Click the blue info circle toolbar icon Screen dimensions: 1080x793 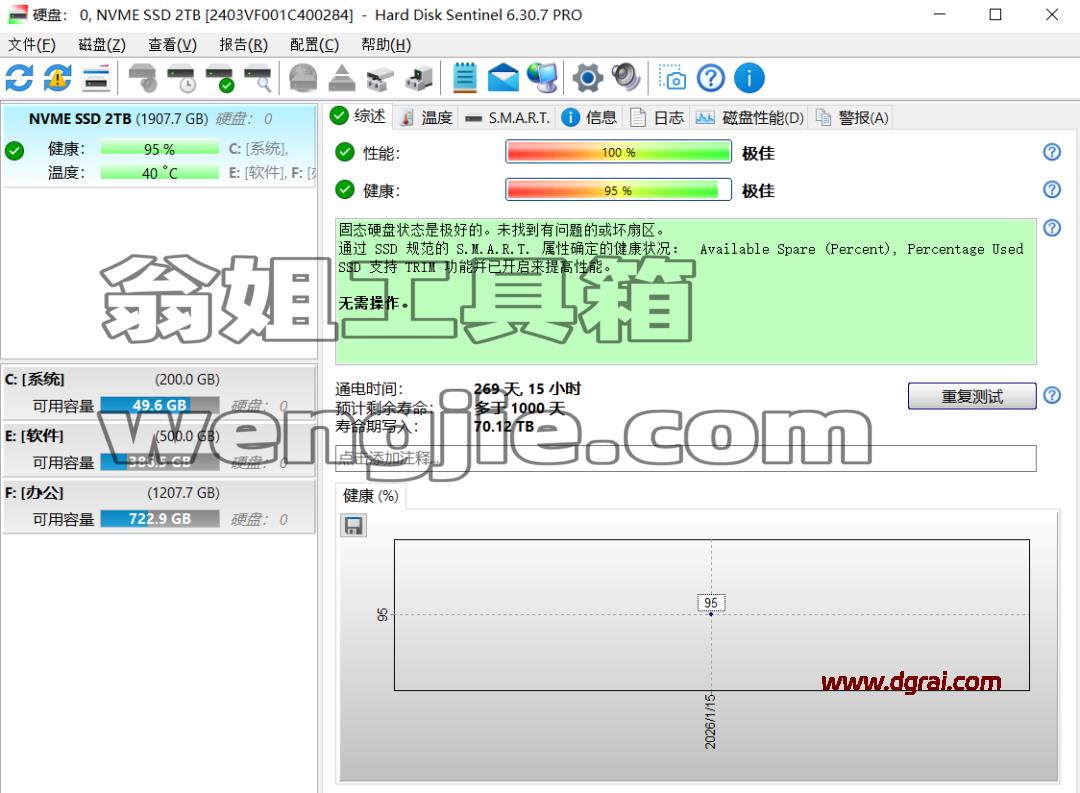click(x=749, y=78)
